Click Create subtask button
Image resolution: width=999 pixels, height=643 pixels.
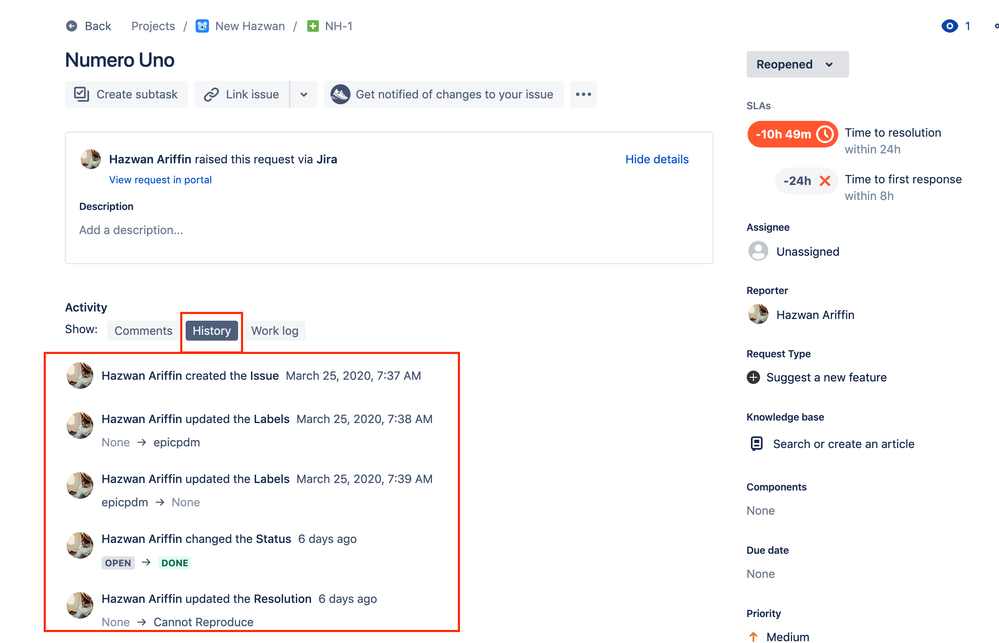click(x=126, y=94)
